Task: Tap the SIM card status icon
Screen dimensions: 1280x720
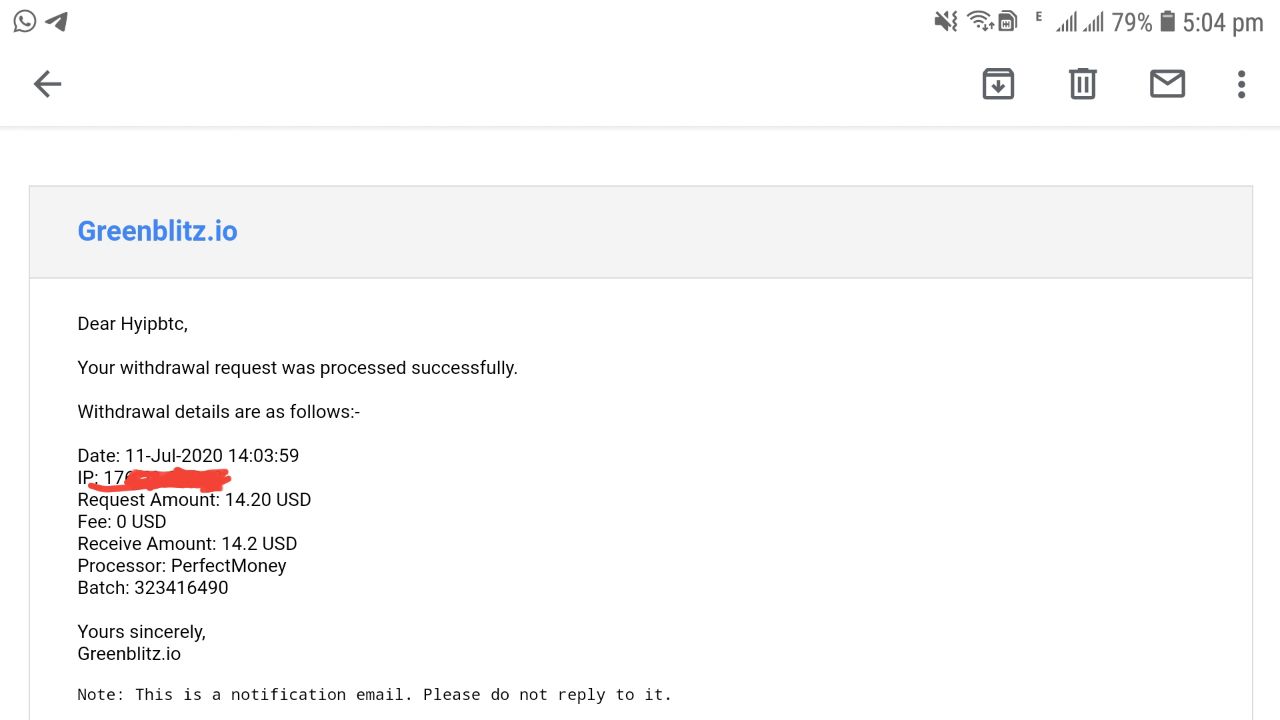Action: coord(1008,21)
